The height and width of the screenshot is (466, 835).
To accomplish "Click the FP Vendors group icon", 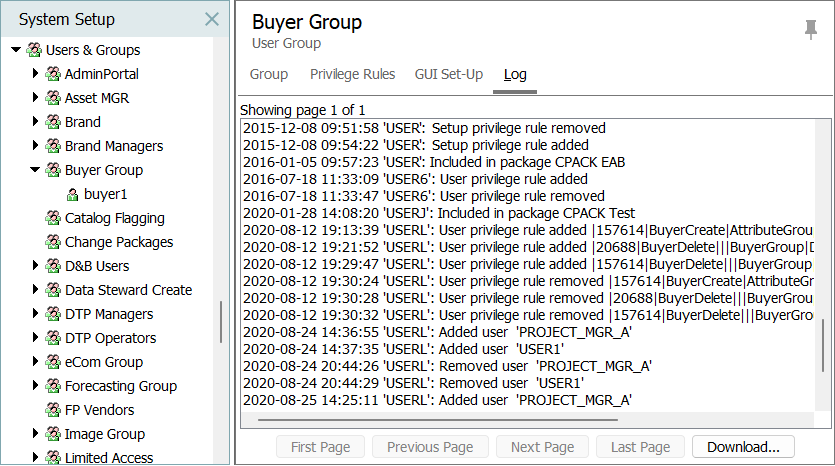I will tap(53, 410).
